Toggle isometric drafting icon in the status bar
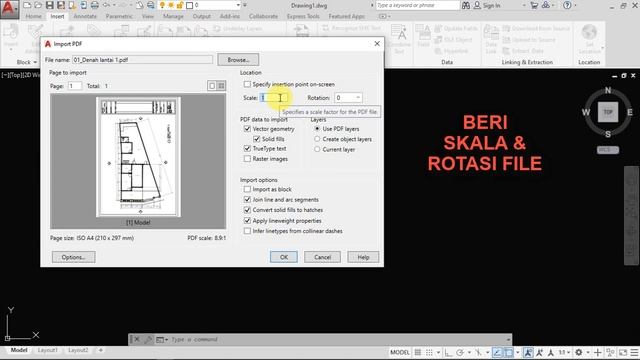640x360 pixels. [478, 352]
